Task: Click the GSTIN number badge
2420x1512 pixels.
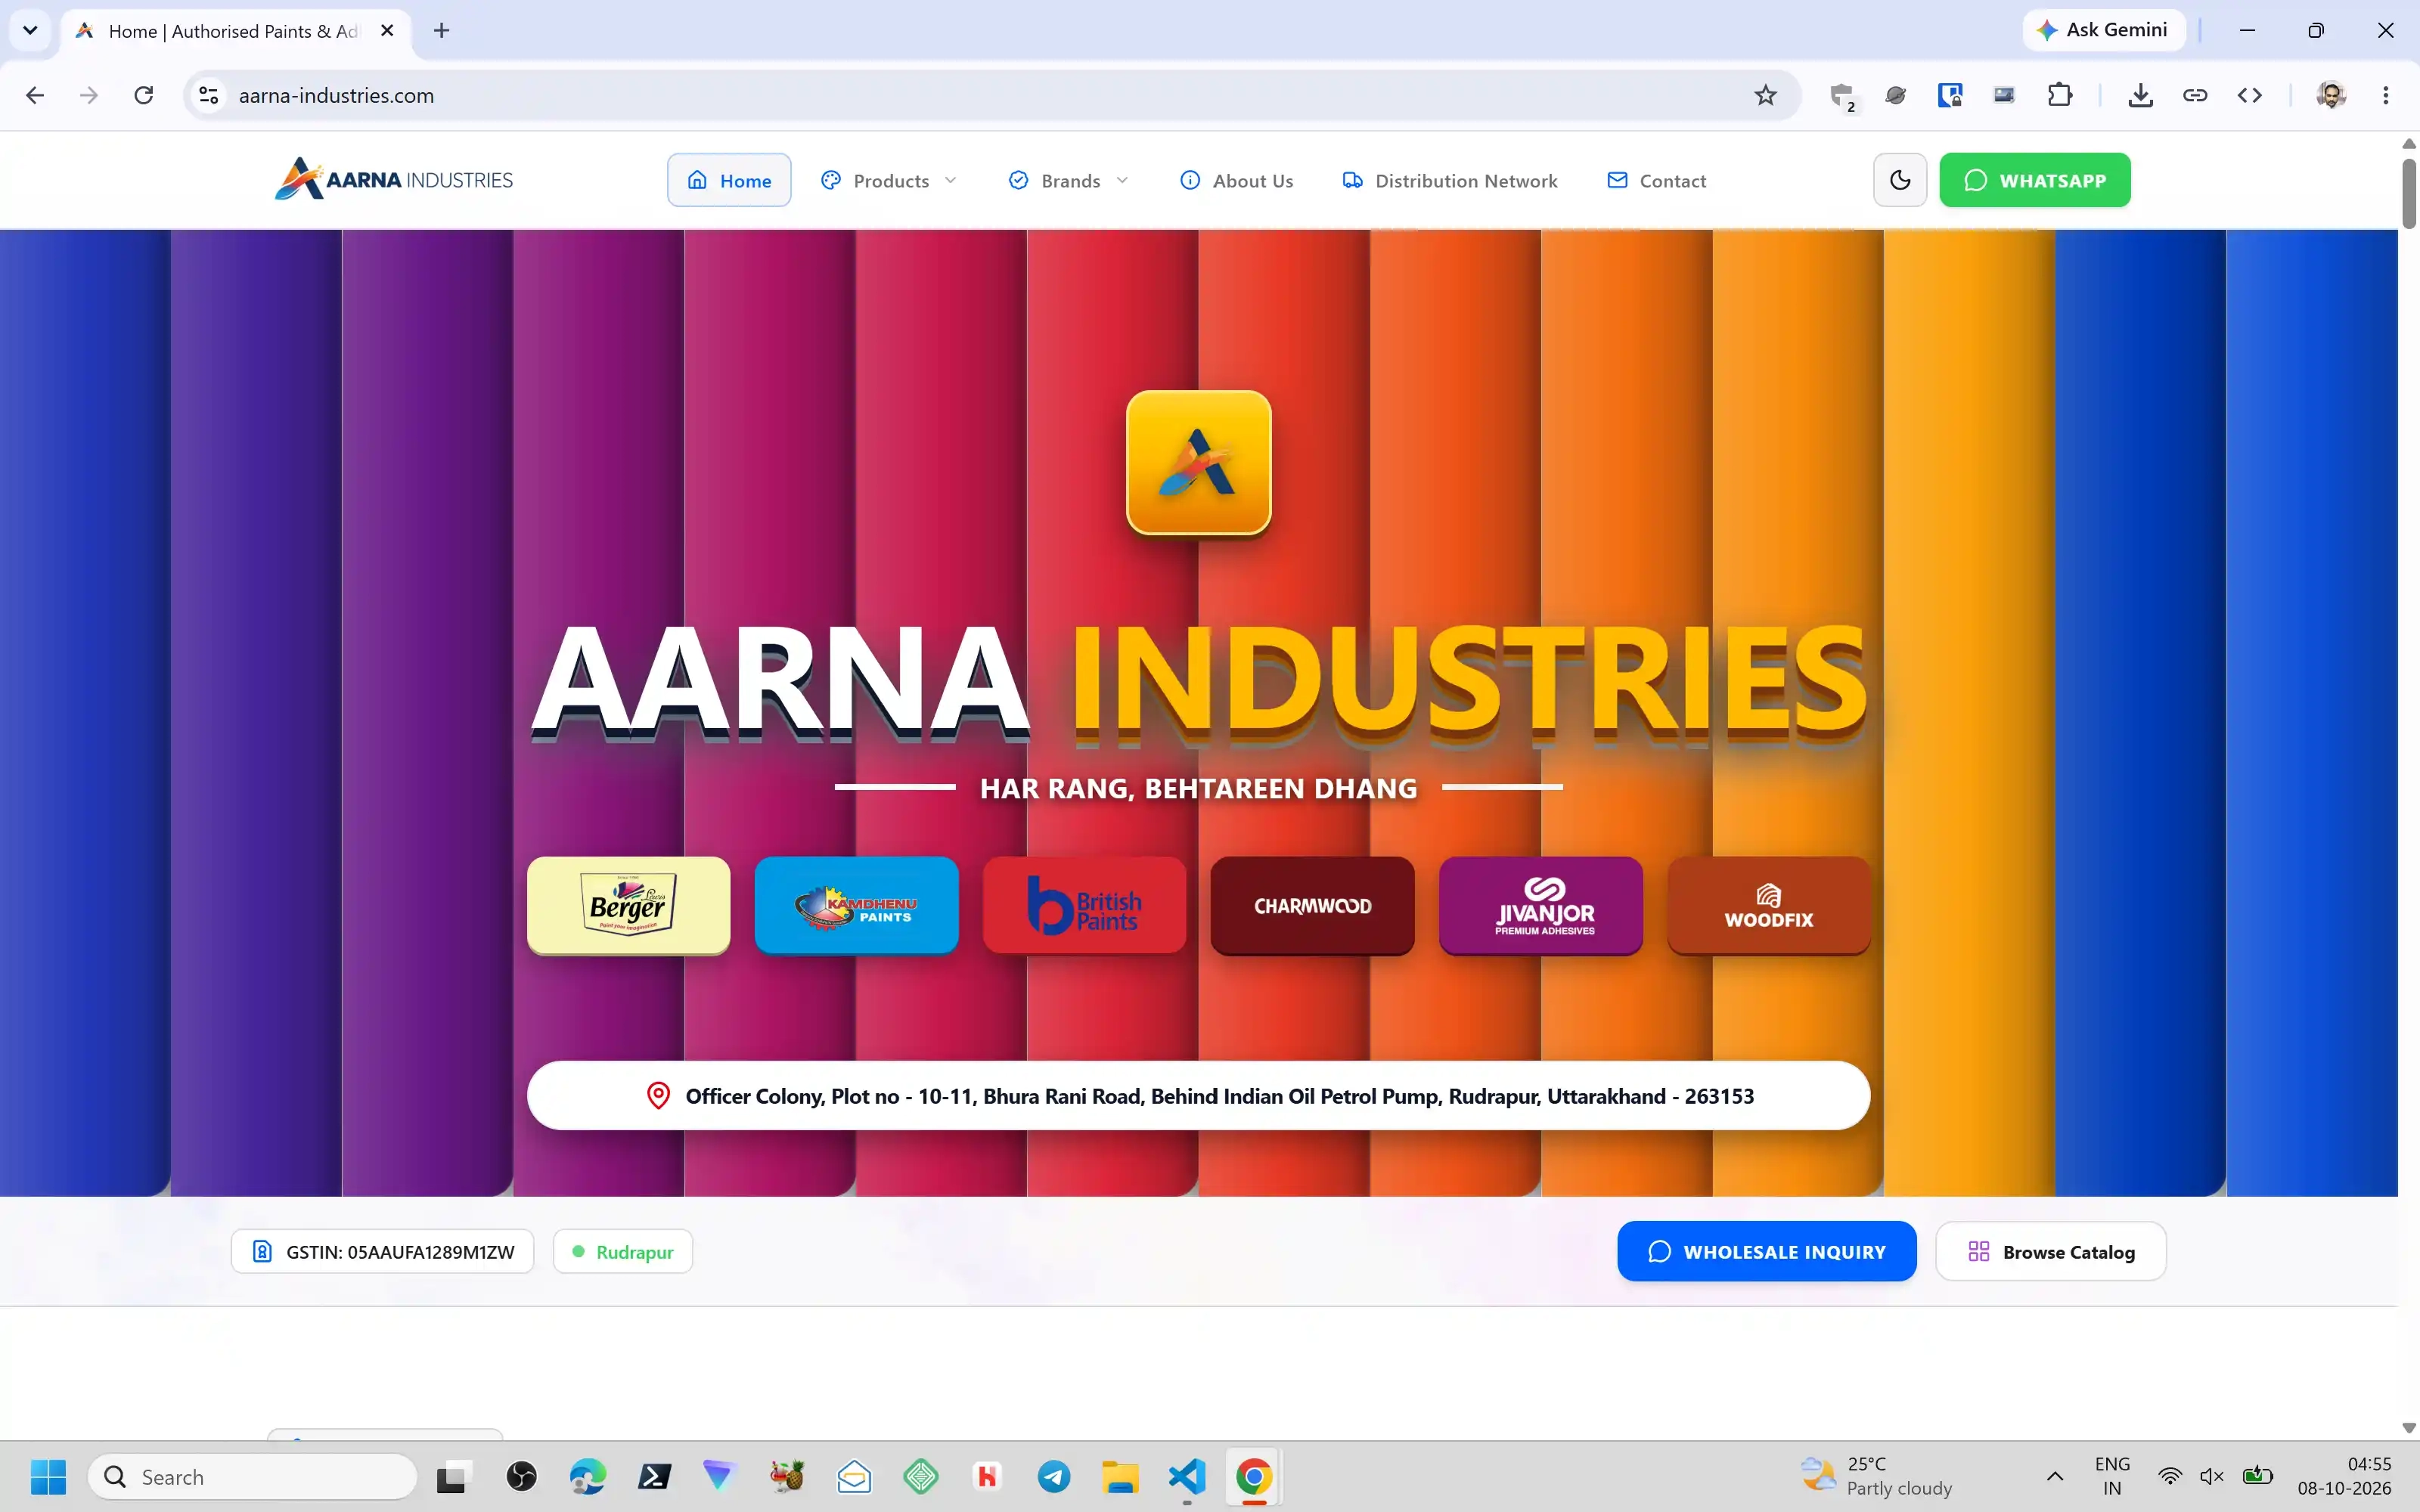Action: click(x=382, y=1251)
